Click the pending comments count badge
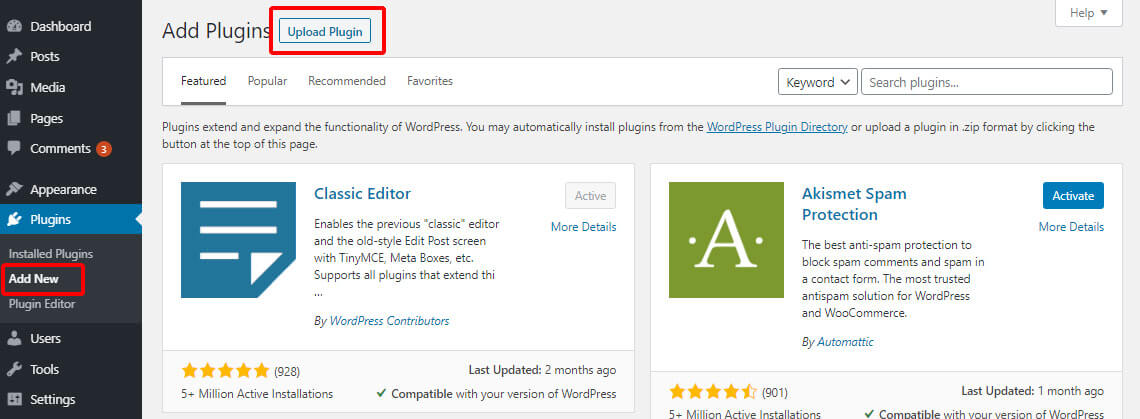Viewport: 1140px width, 419px height. pos(104,149)
